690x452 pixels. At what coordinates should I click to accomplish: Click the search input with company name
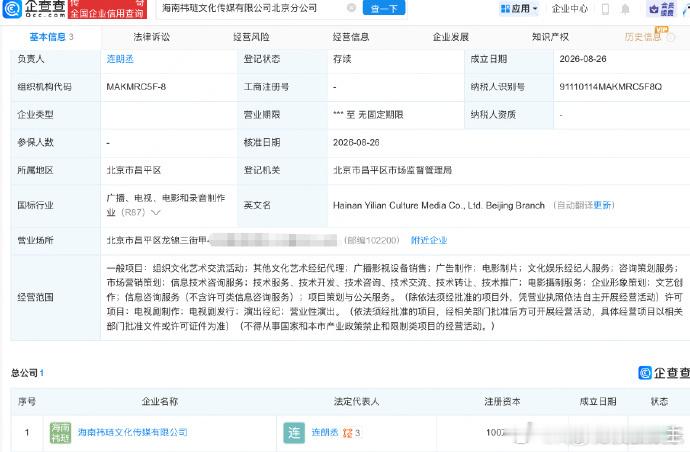(253, 8)
